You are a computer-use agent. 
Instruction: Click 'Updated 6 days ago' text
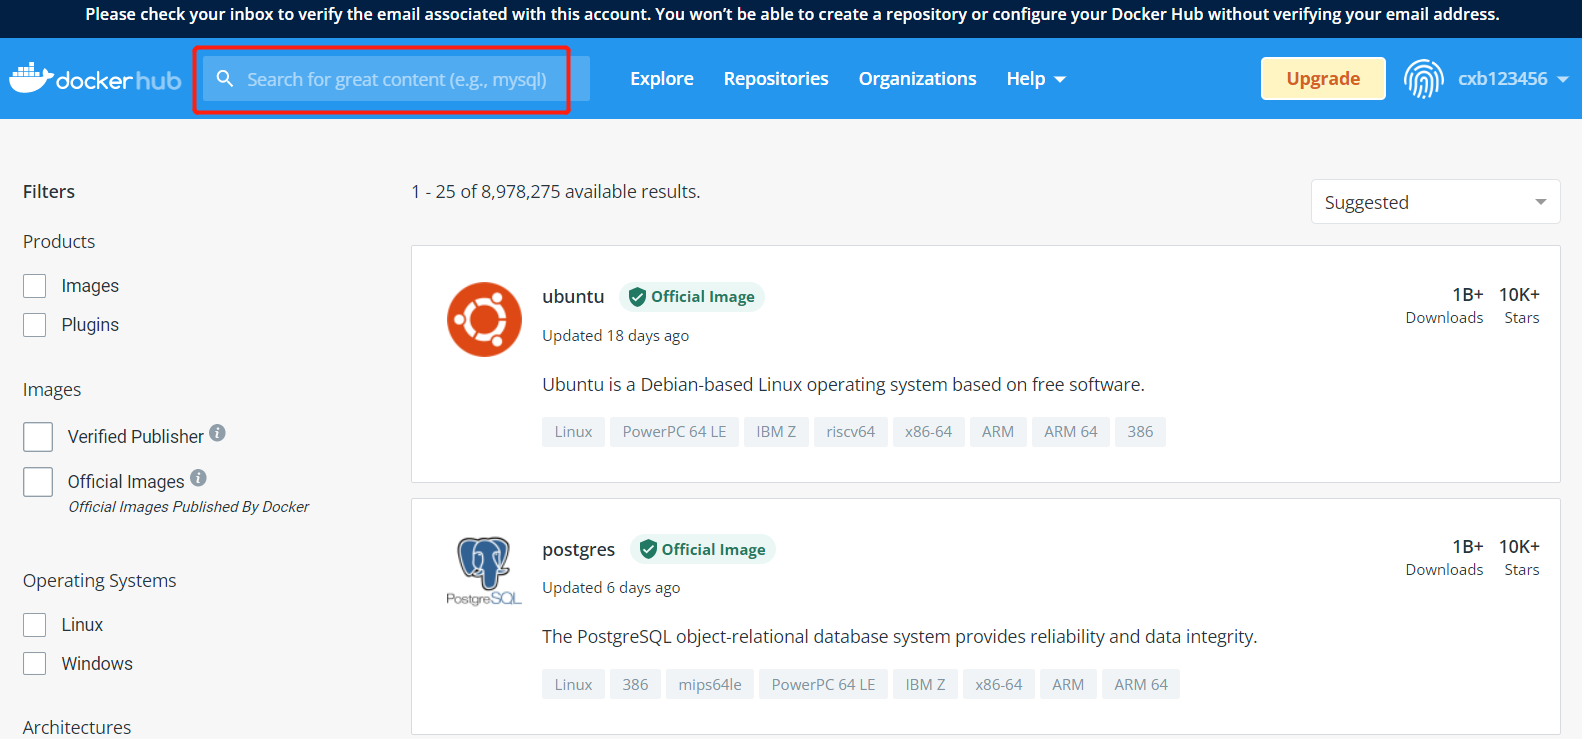[x=611, y=588]
